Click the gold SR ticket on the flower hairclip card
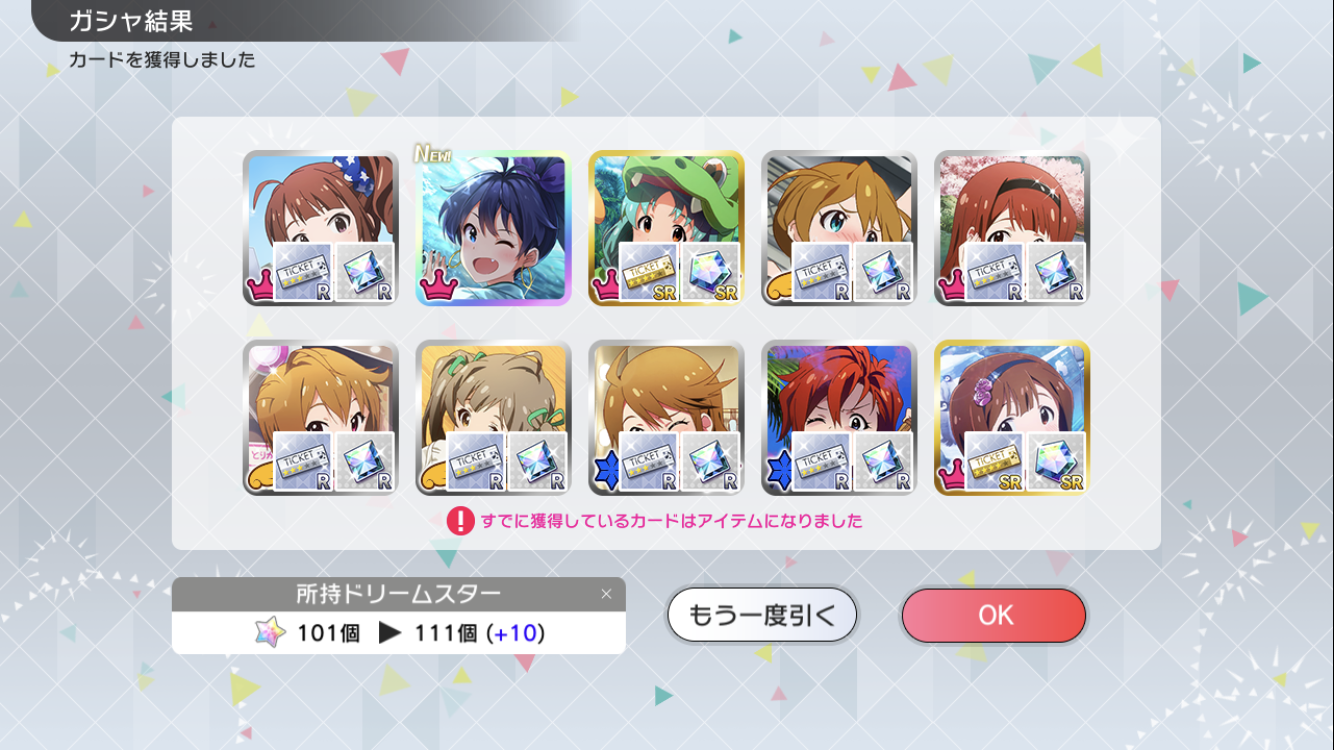Screen dimensions: 1334x750 (x=995, y=462)
